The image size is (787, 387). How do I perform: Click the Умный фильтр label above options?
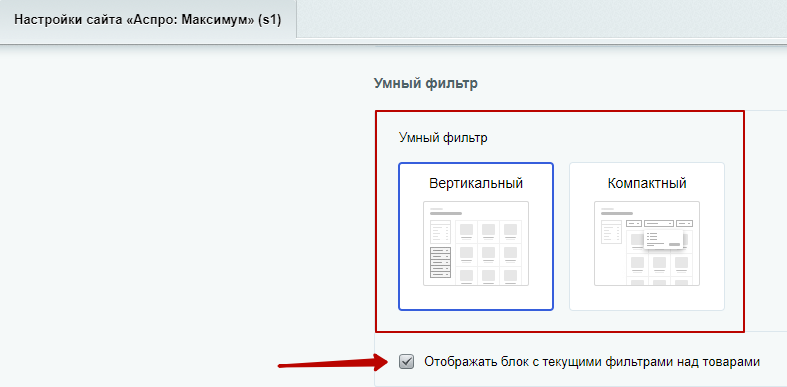[443, 138]
